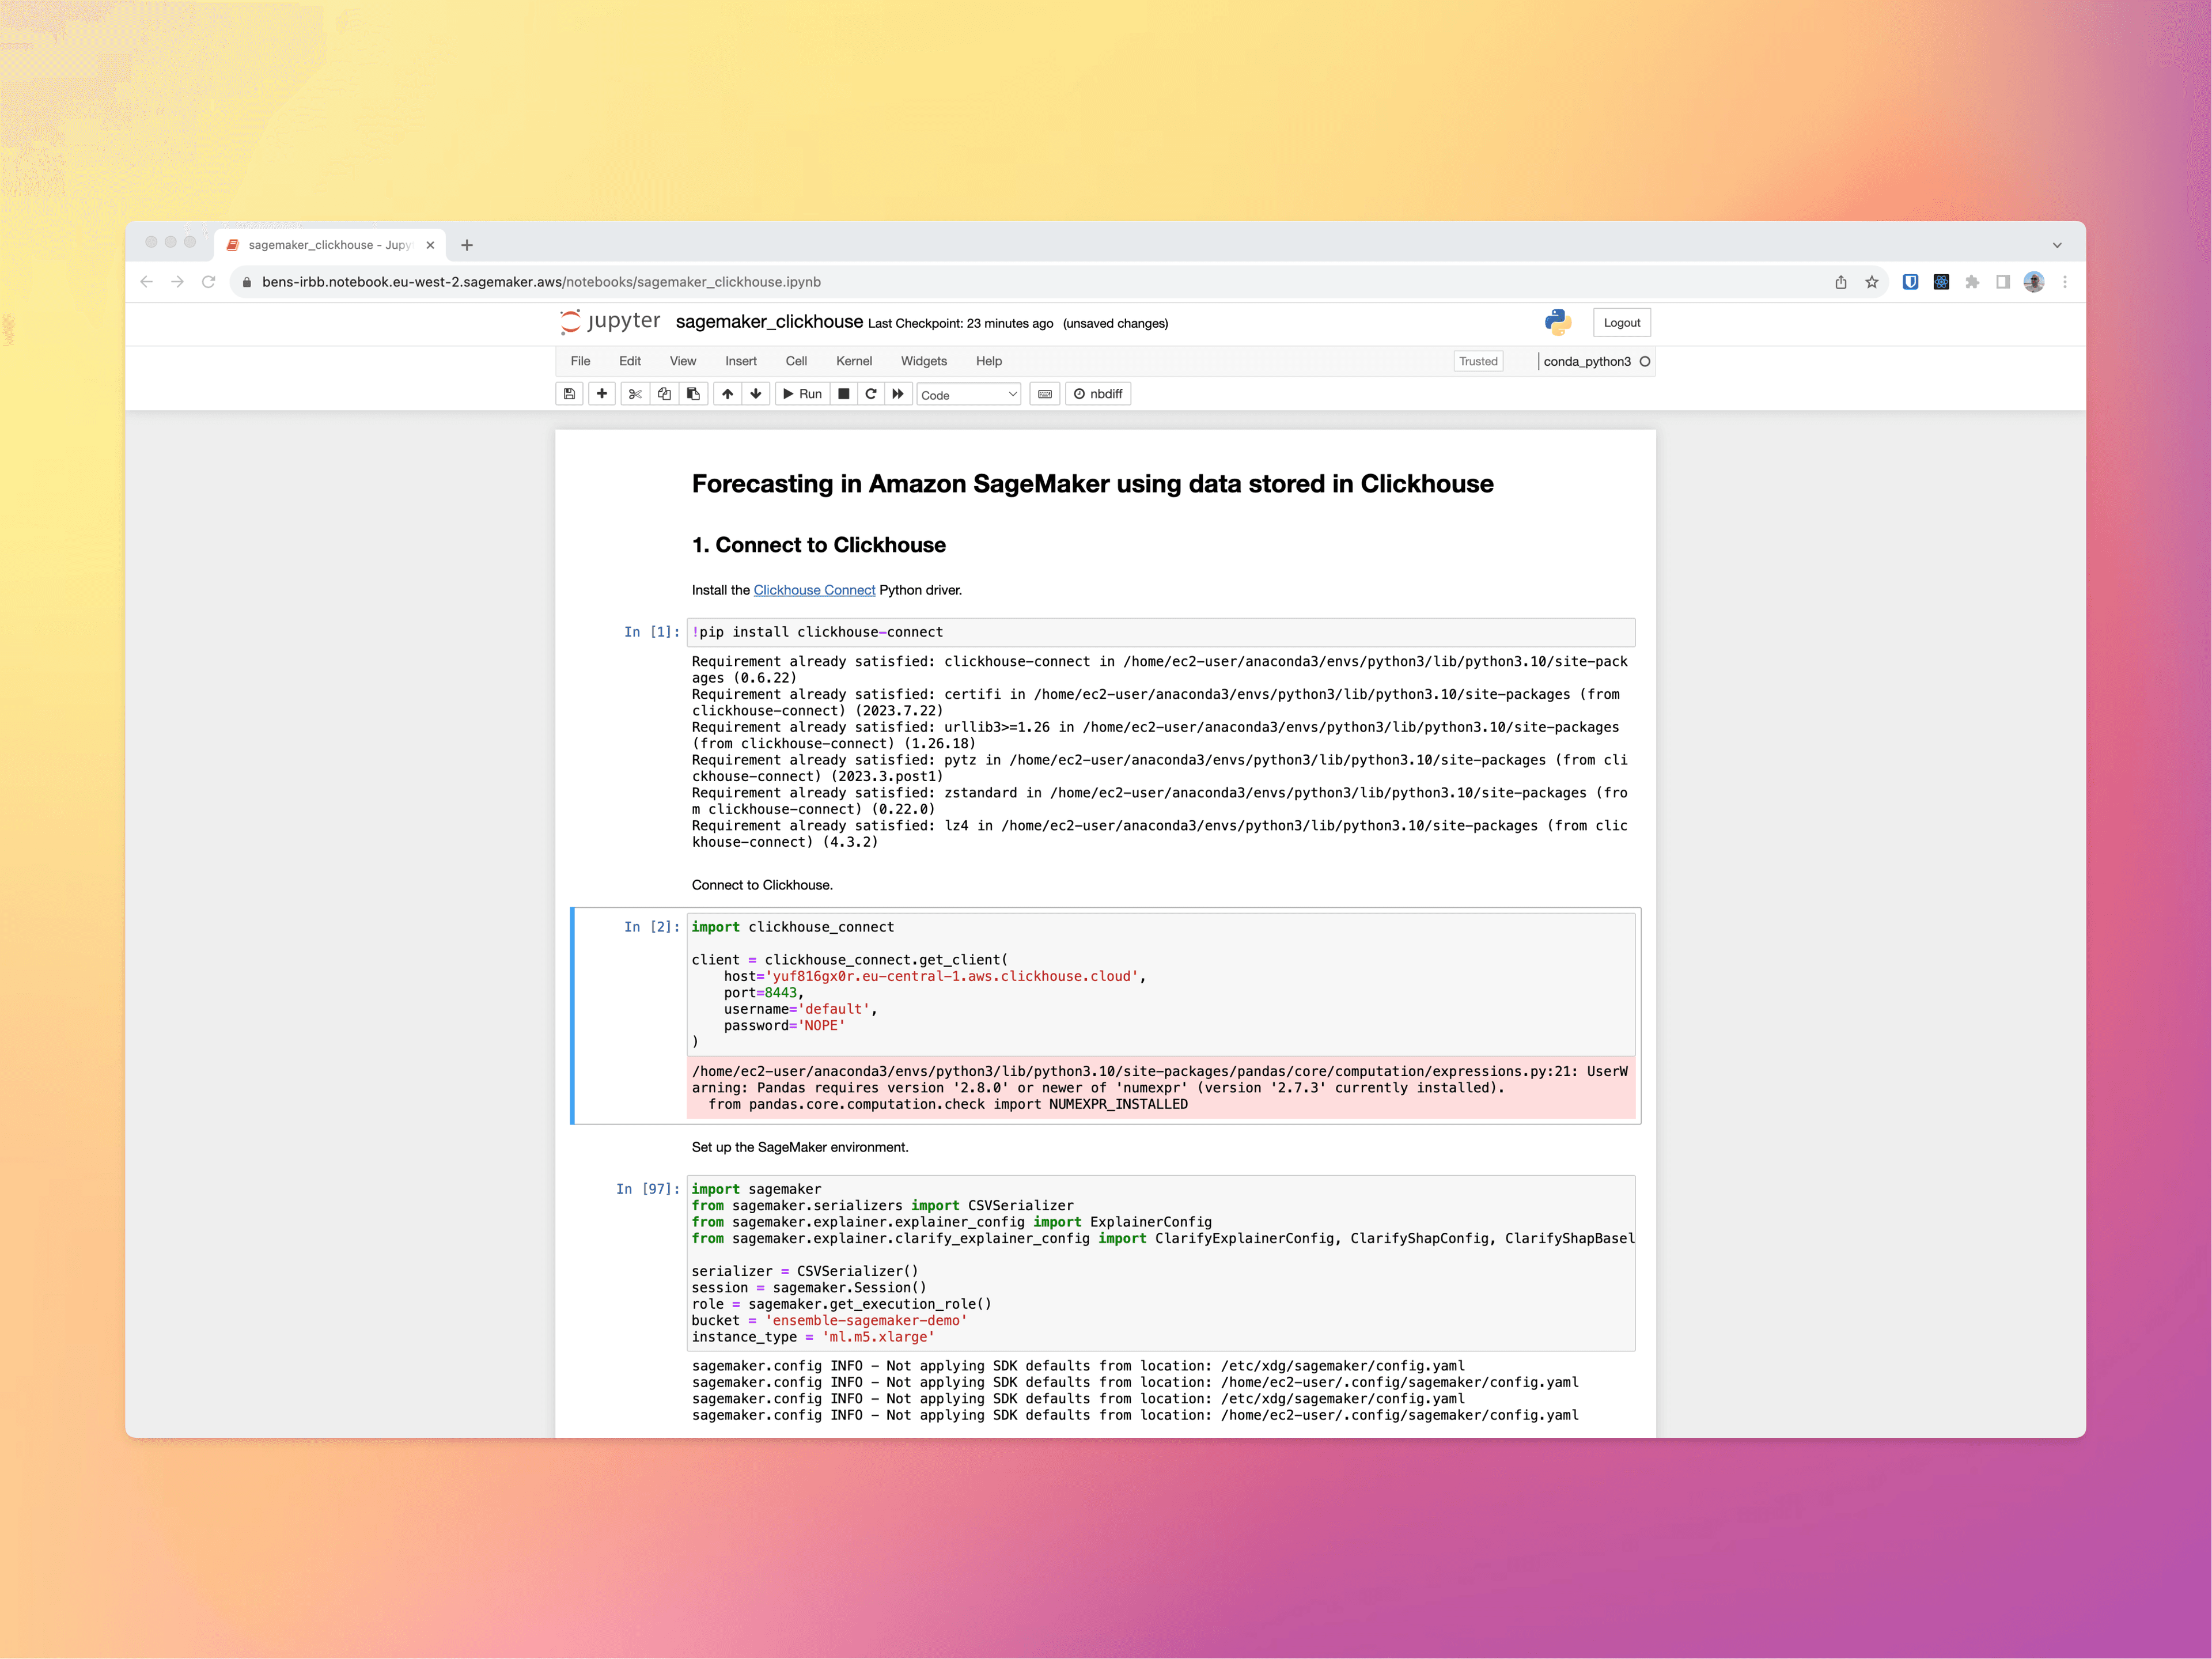Move the selected cell up

tap(728, 394)
